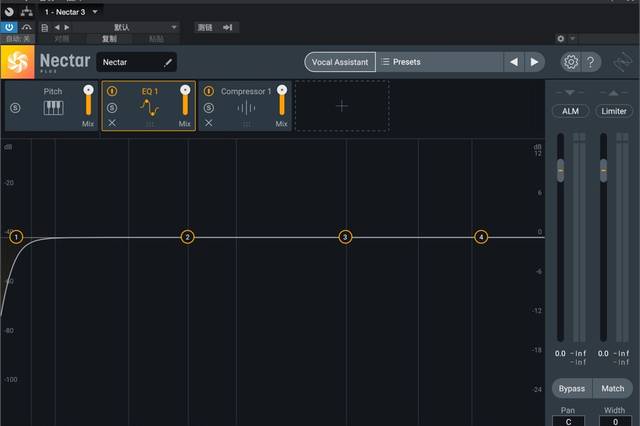The image size is (640, 426).
Task: Solo the Pitch module
Action: tap(15, 108)
